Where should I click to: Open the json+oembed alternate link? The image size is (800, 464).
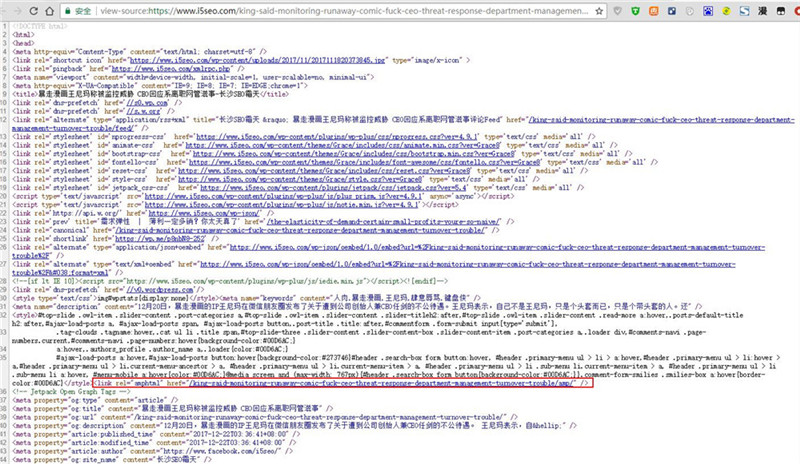pyautogui.click(x=497, y=248)
